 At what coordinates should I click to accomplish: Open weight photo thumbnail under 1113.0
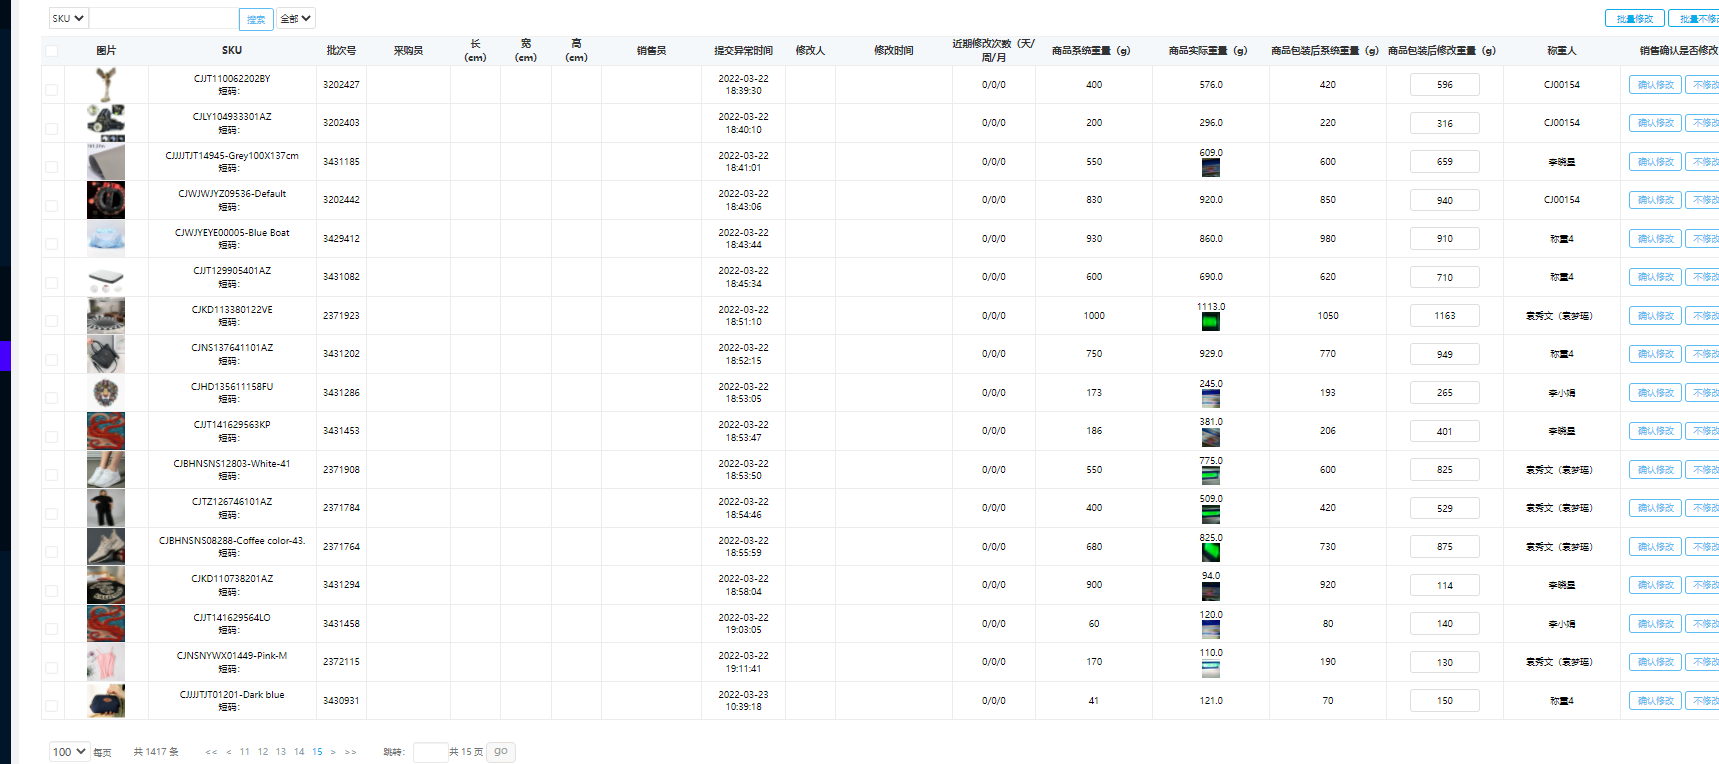coord(1210,322)
